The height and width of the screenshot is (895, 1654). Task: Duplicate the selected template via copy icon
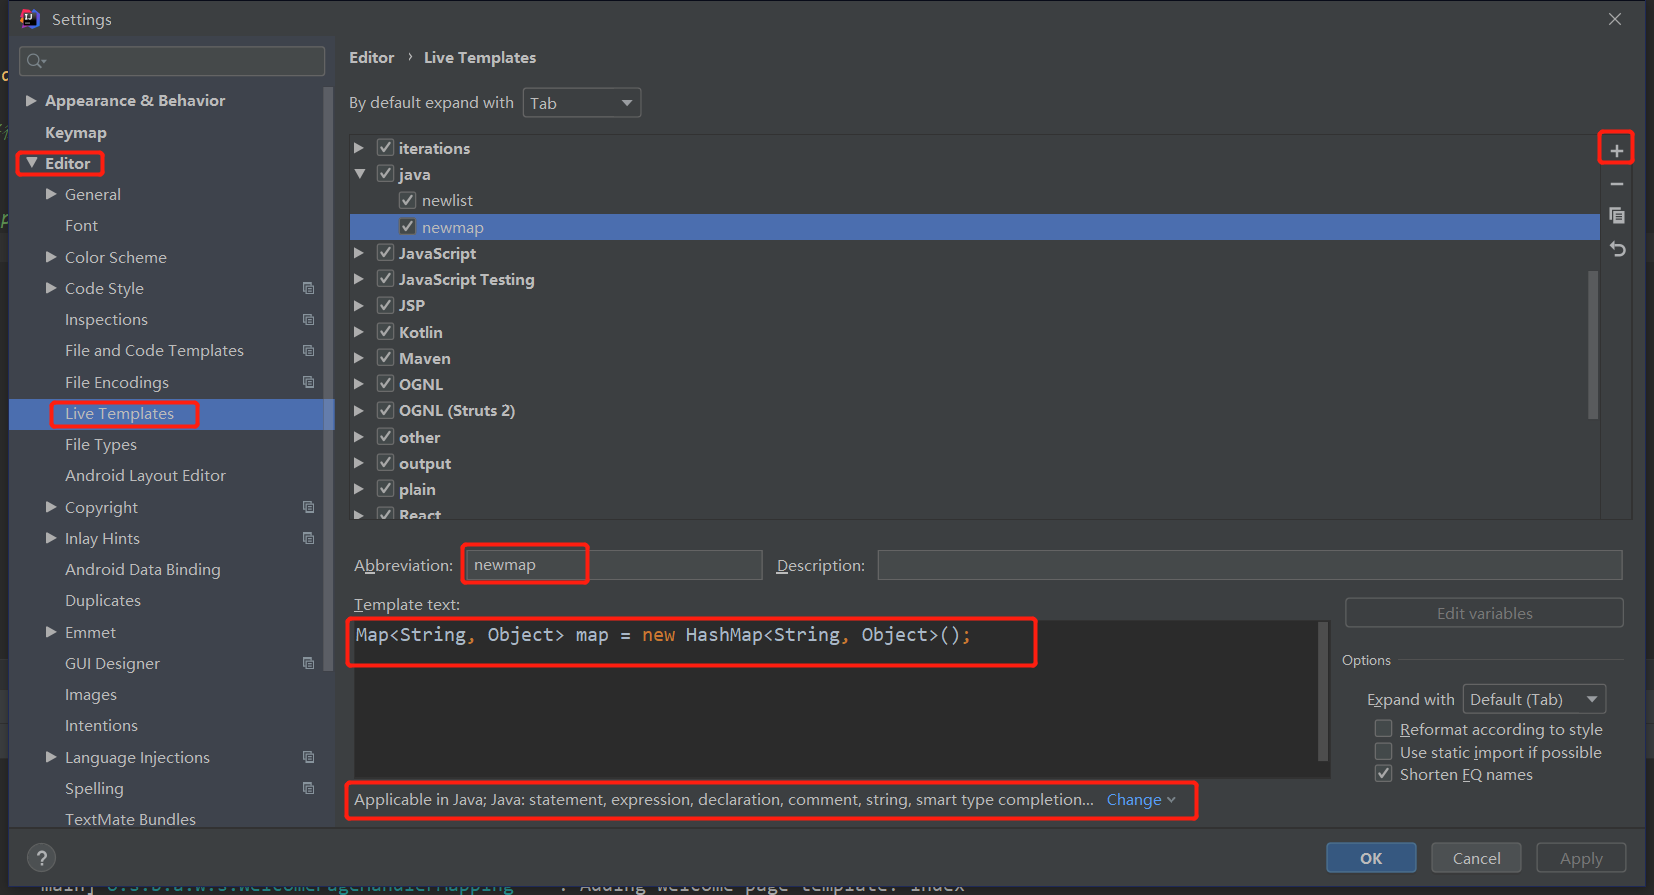(x=1616, y=216)
